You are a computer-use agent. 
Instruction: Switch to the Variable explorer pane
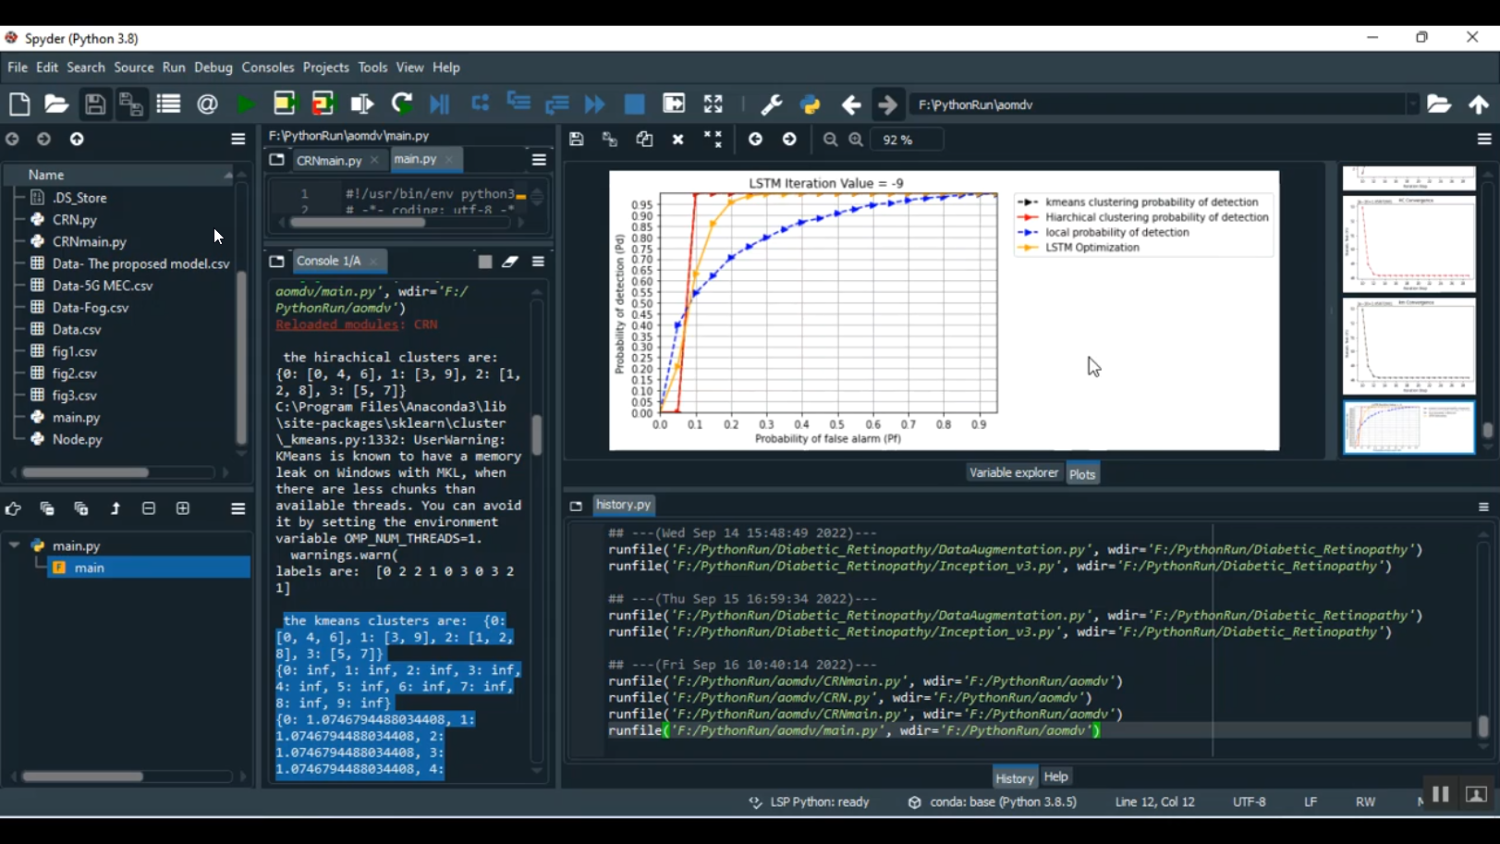pyautogui.click(x=1013, y=473)
